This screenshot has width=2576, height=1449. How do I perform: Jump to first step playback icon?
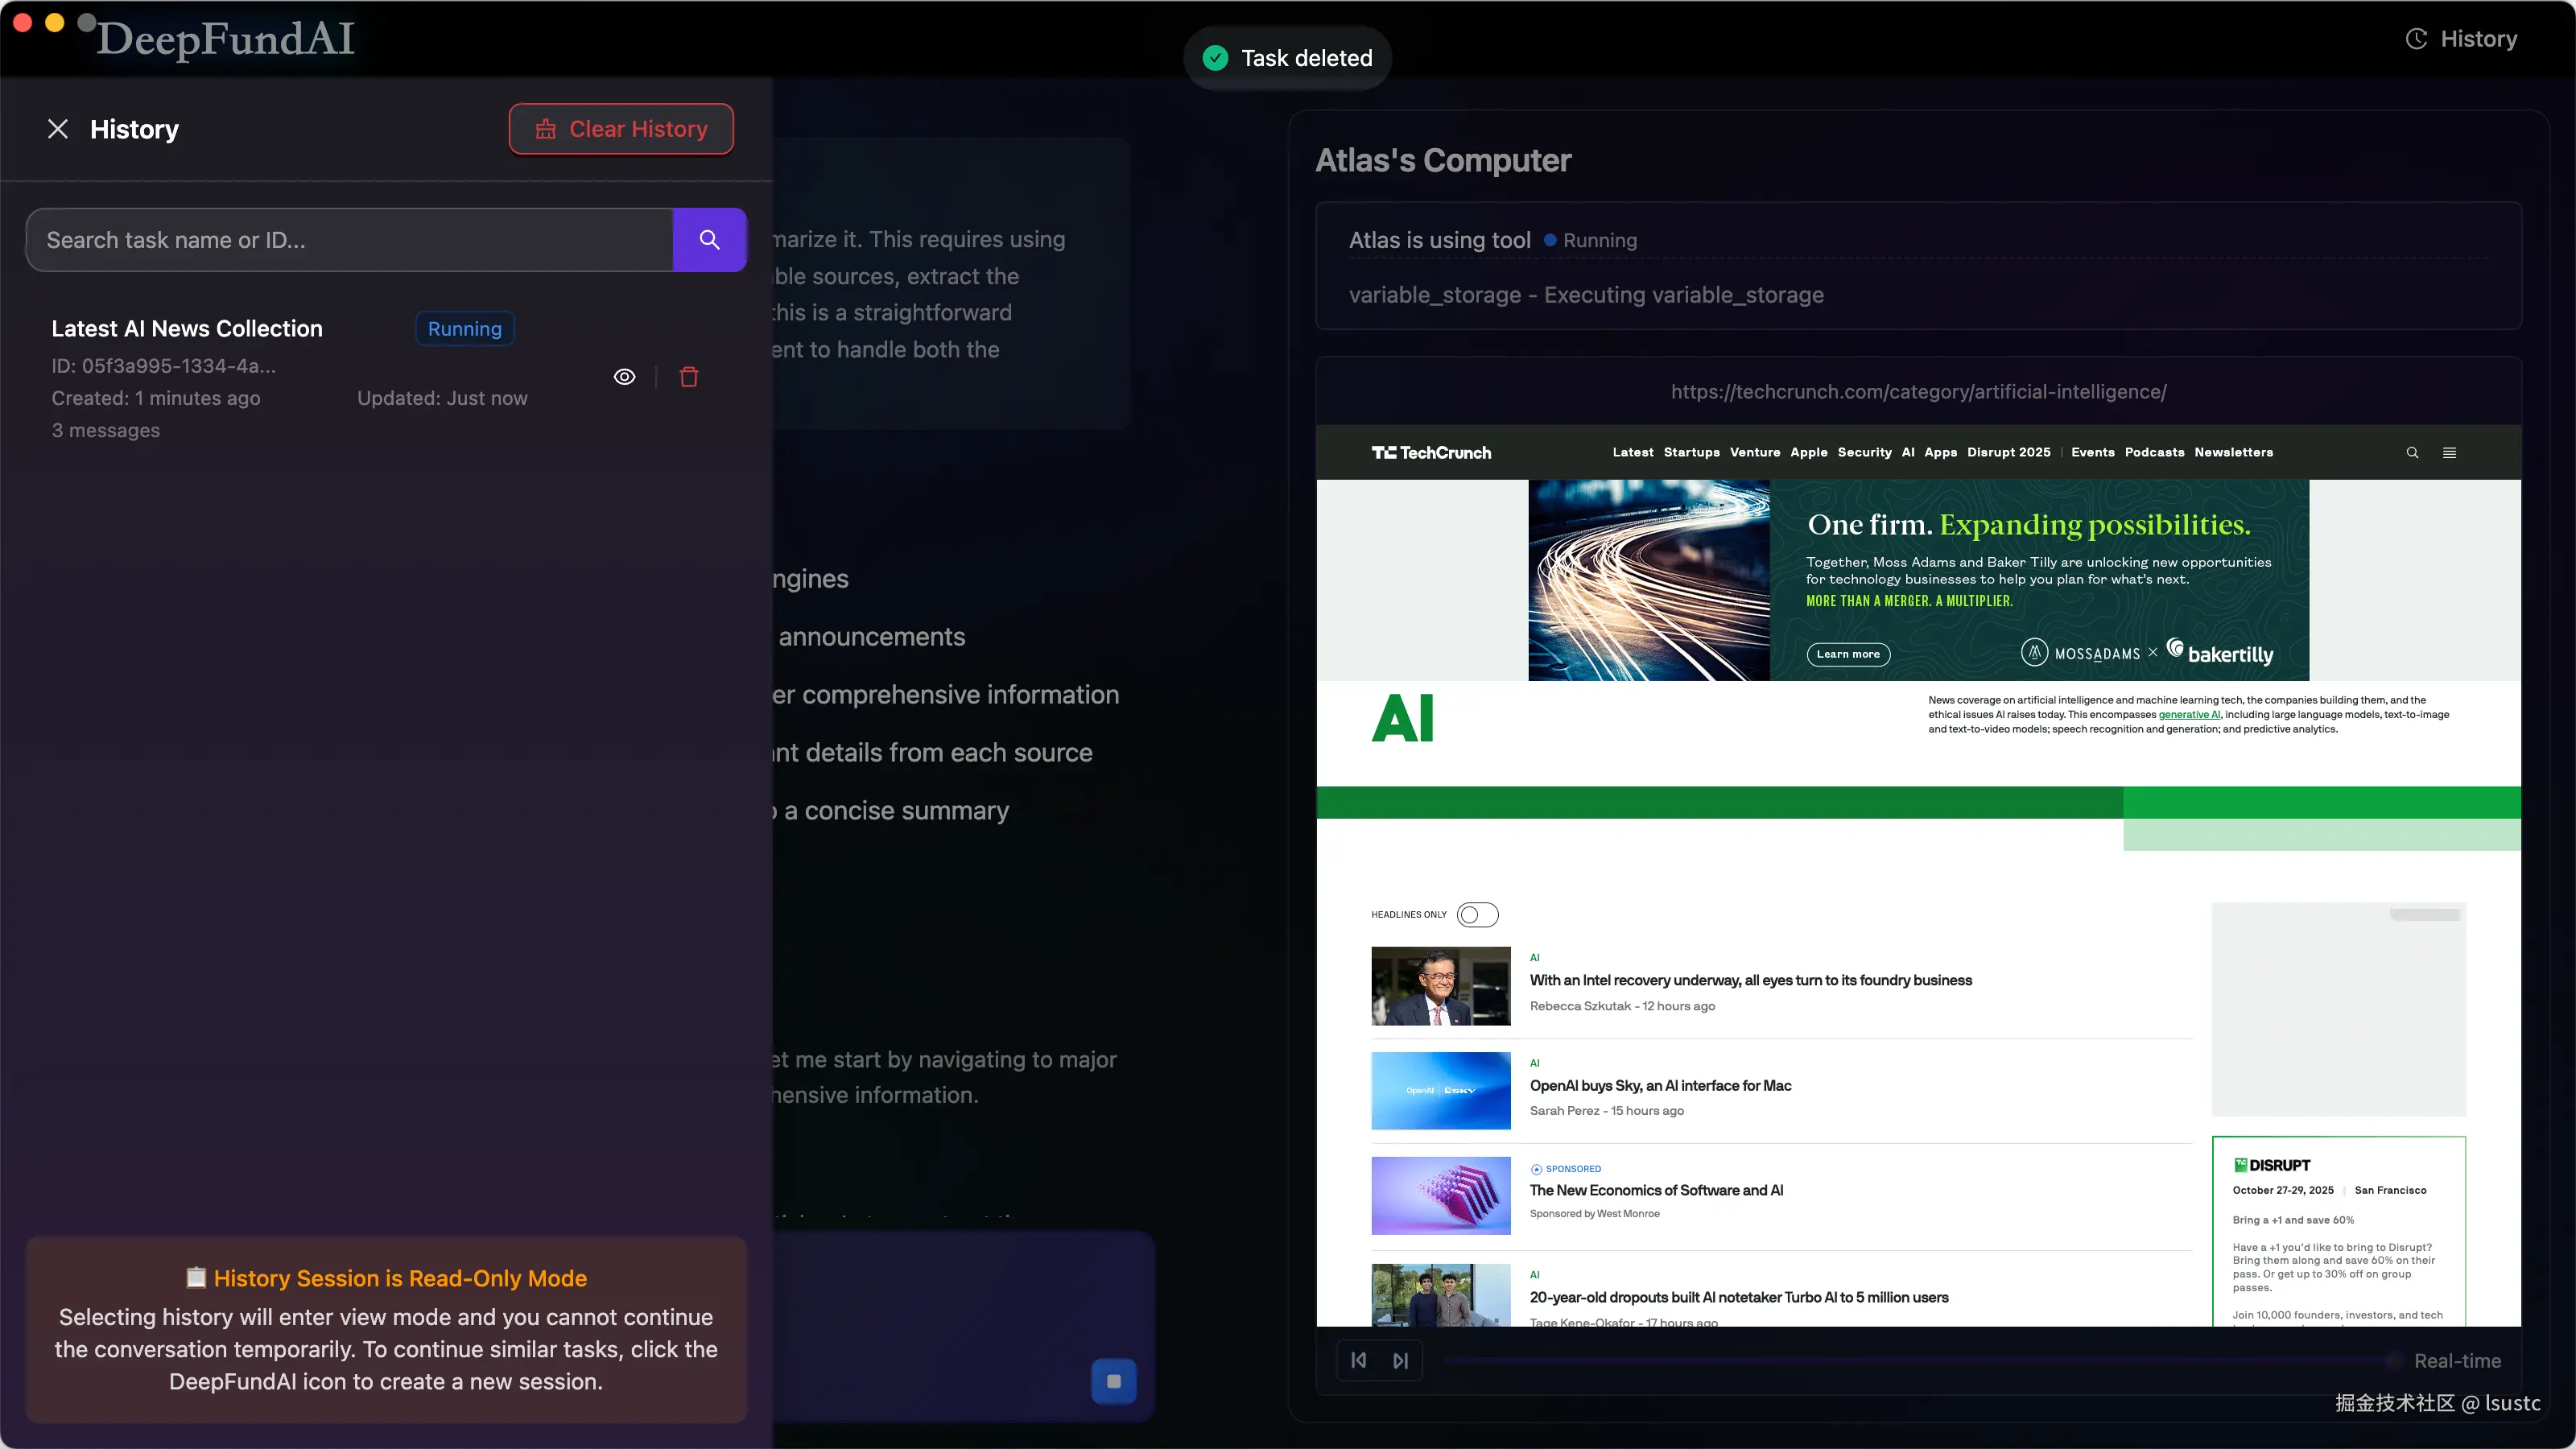click(1359, 1360)
